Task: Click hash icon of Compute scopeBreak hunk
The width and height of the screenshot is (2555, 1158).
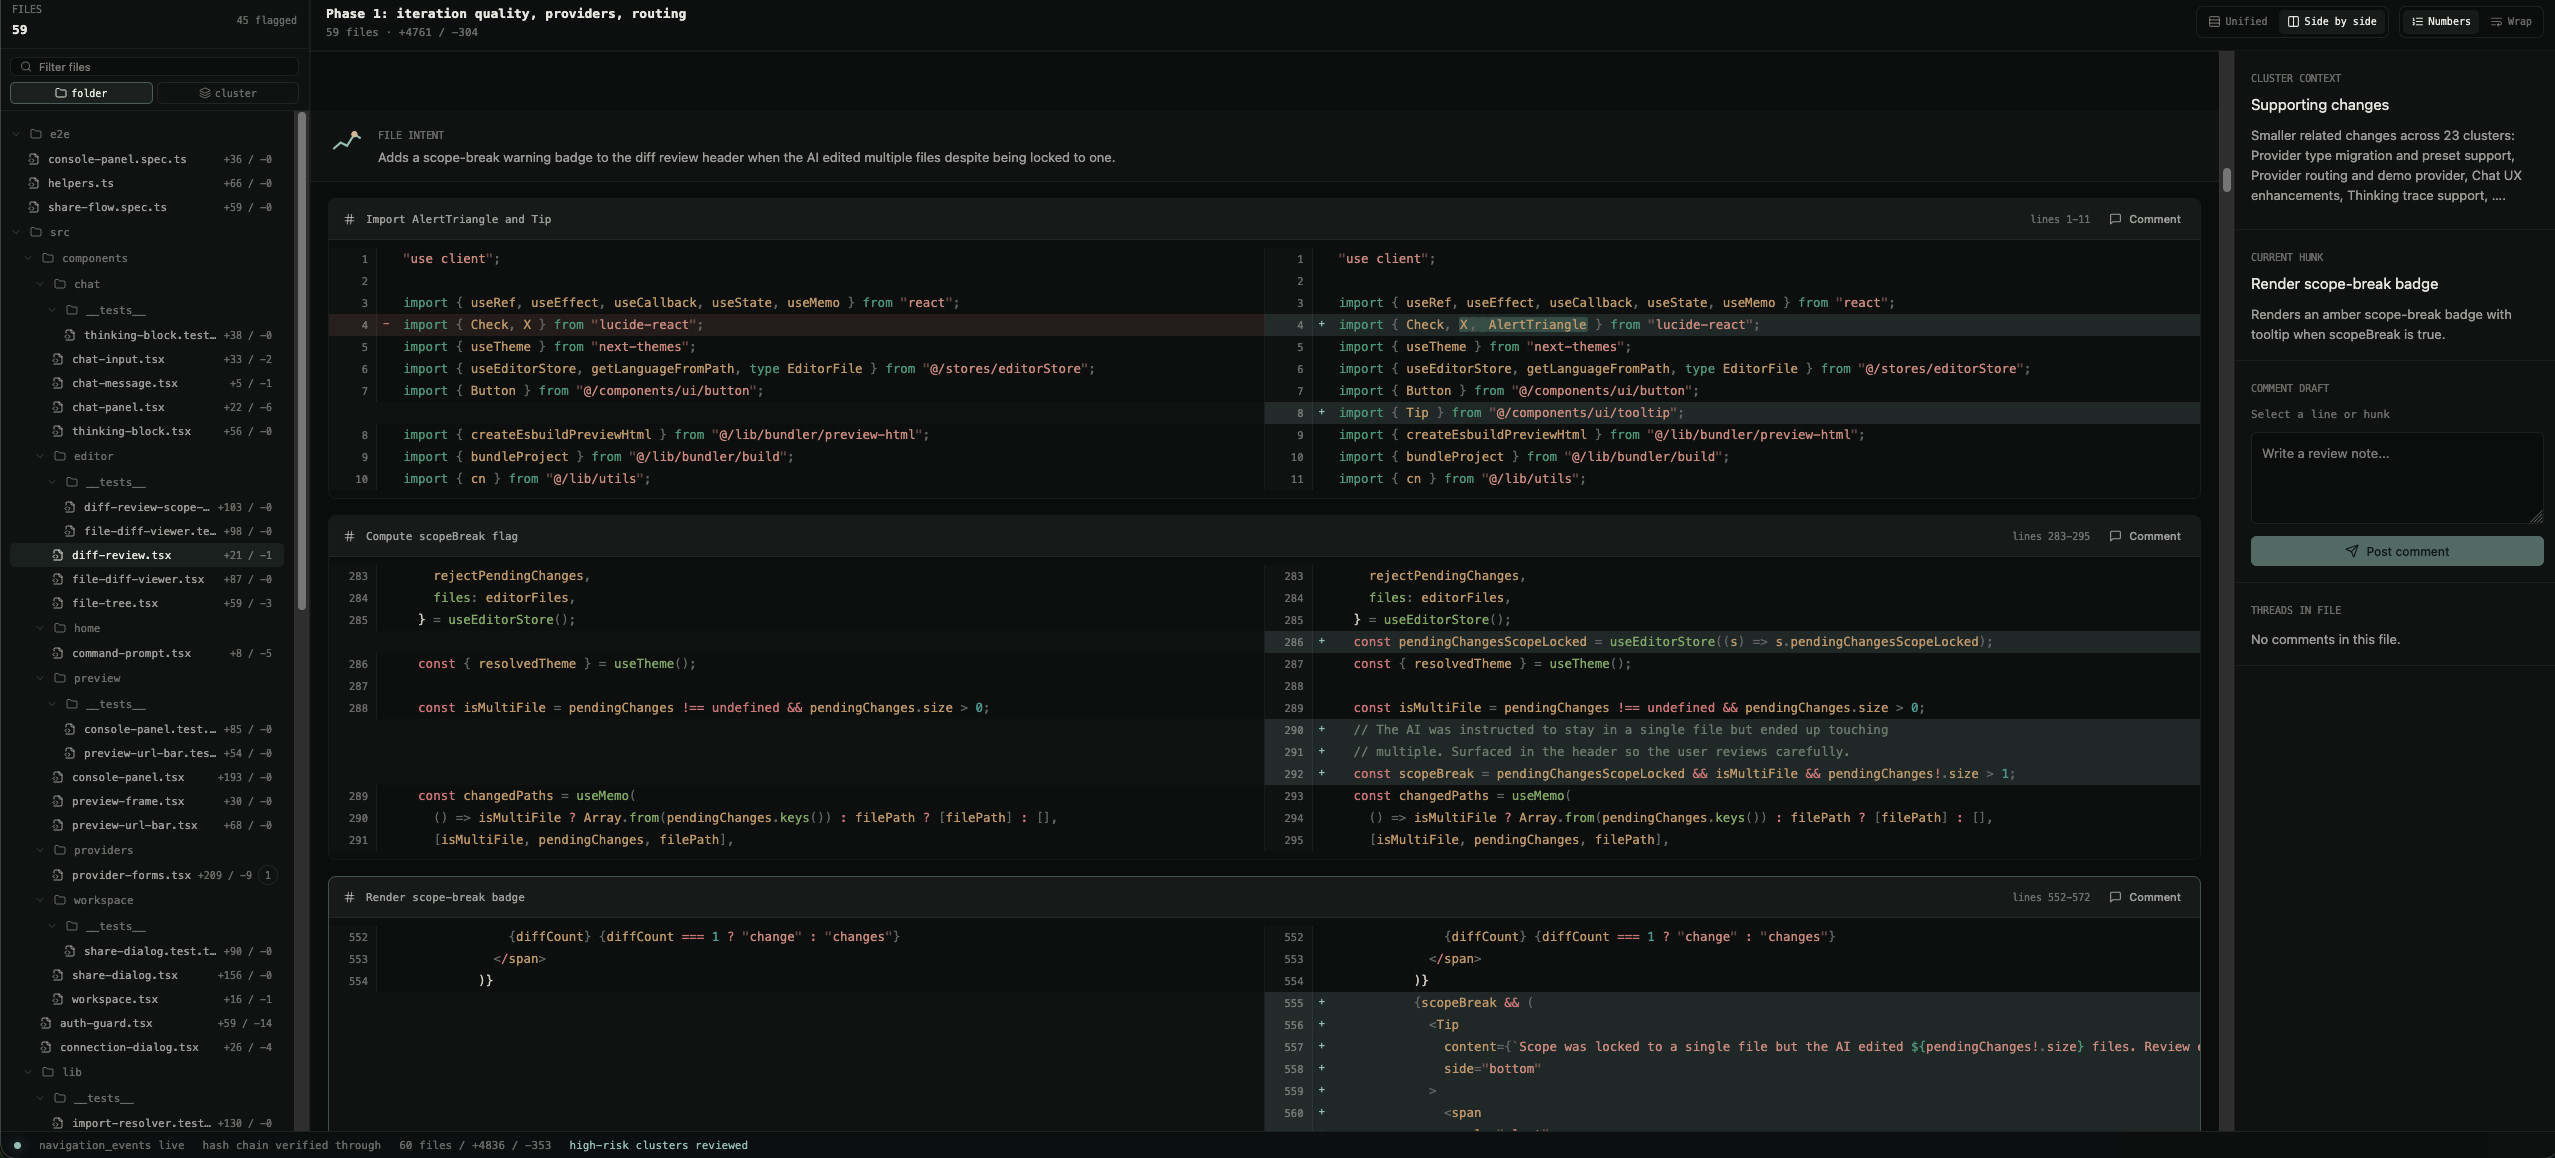Action: pos(349,536)
